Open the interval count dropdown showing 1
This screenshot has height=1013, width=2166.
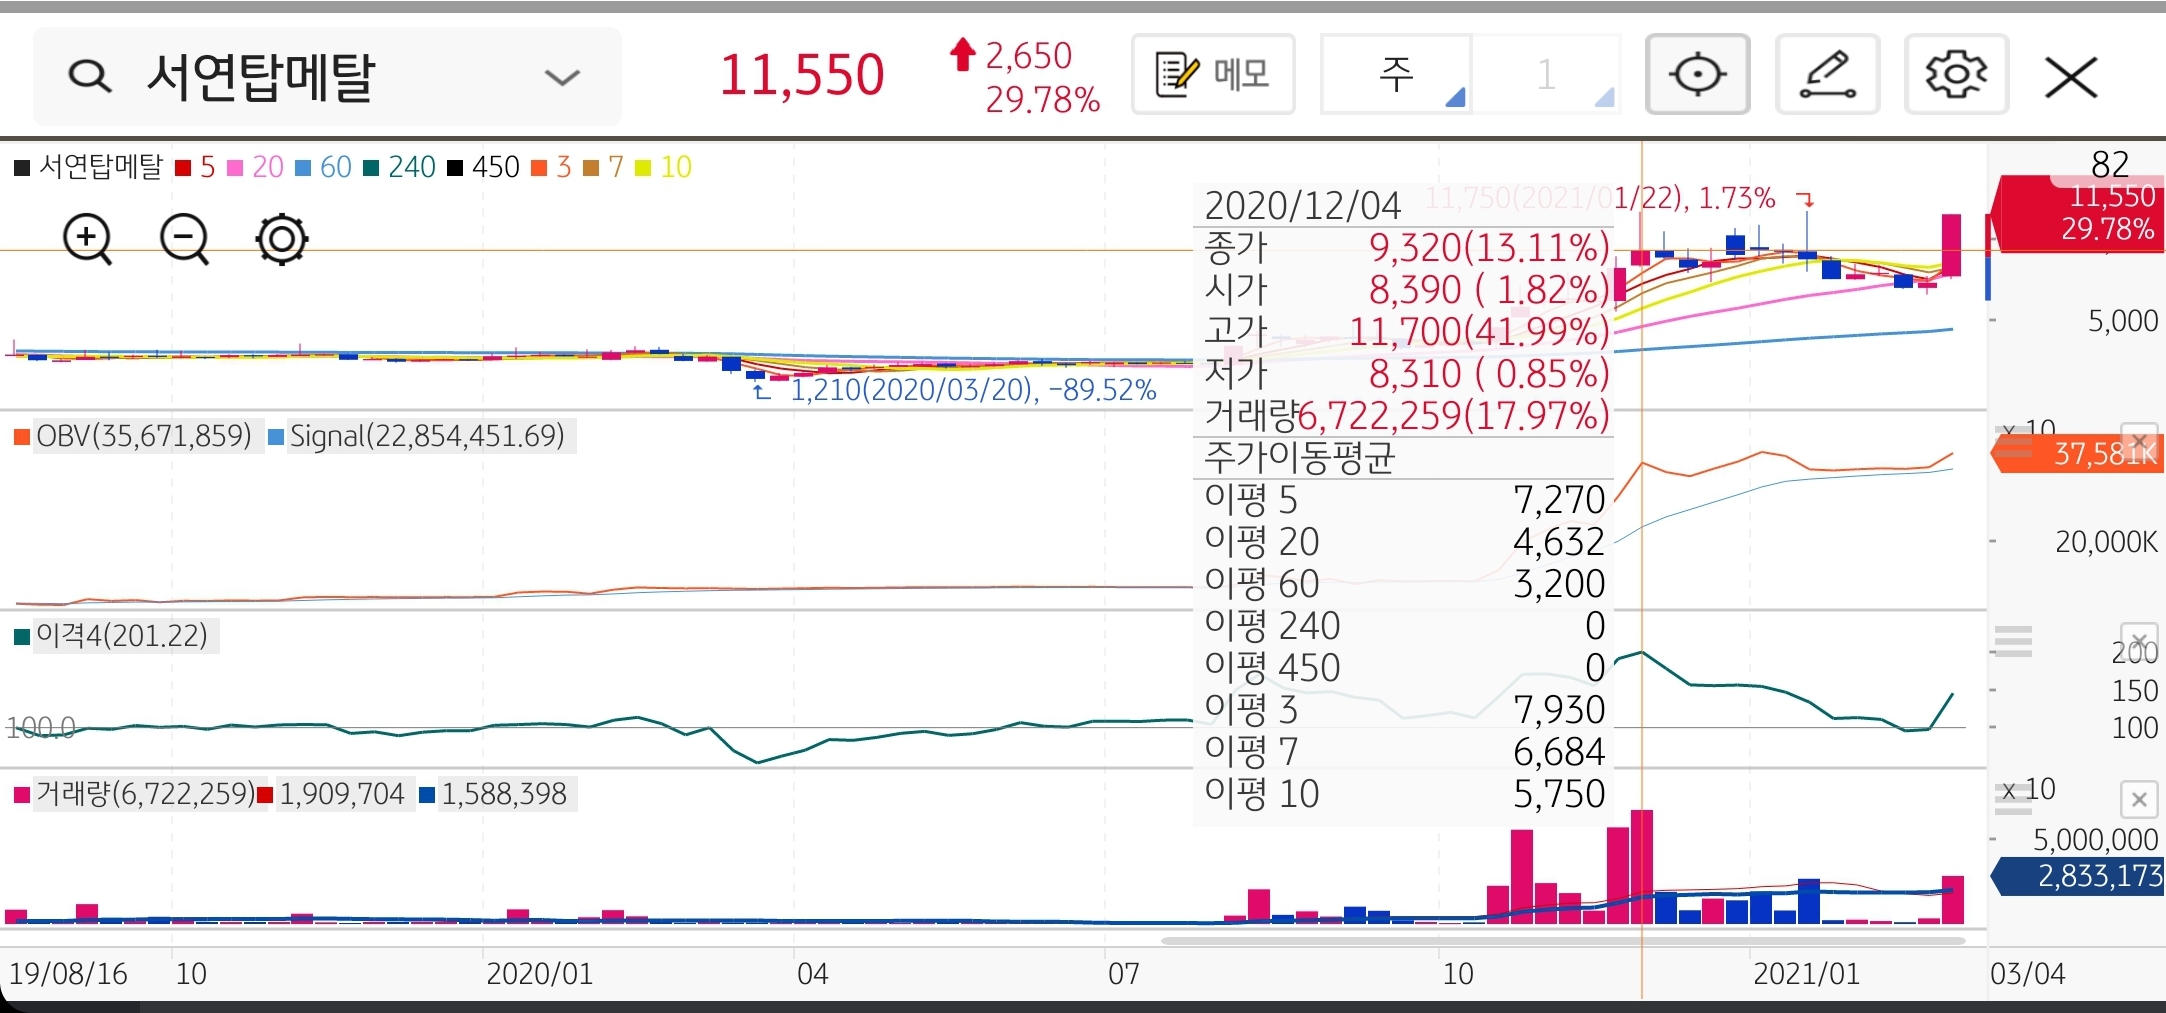click(x=1546, y=74)
